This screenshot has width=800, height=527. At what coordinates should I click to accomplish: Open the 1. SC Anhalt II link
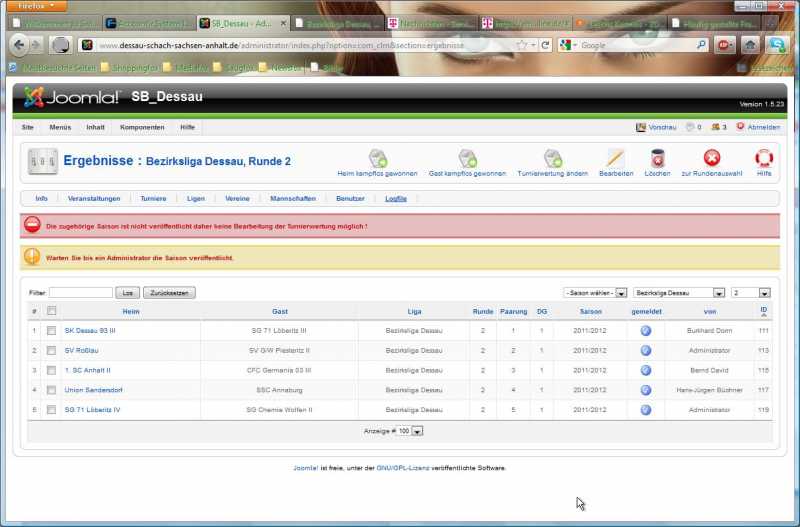coord(87,370)
